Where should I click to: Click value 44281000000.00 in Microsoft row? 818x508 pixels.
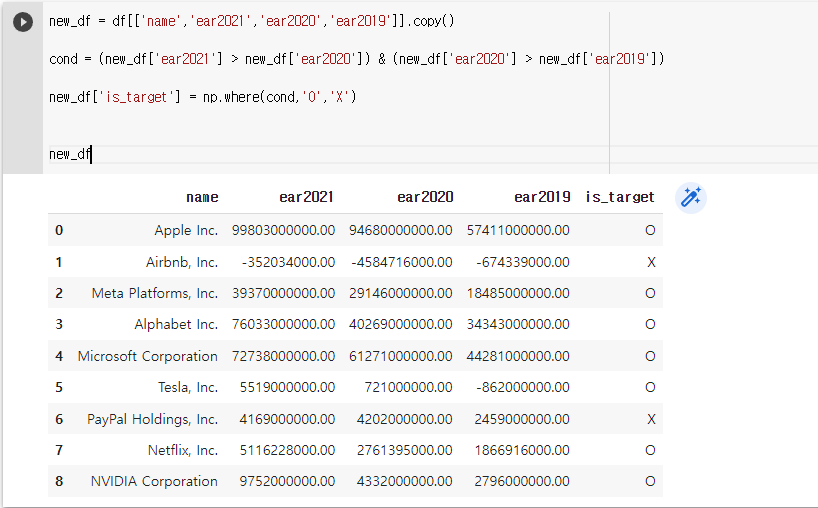pos(518,356)
